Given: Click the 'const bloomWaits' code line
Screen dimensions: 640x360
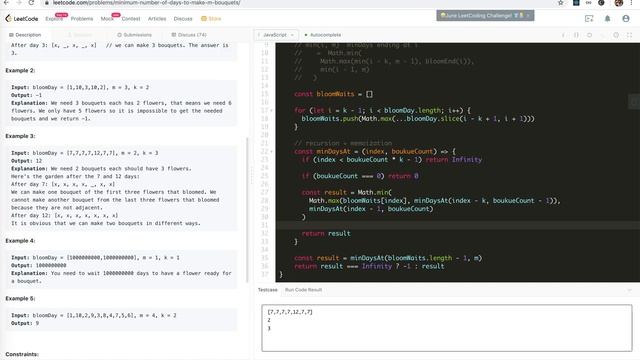Looking at the screenshot, I should [333, 94].
